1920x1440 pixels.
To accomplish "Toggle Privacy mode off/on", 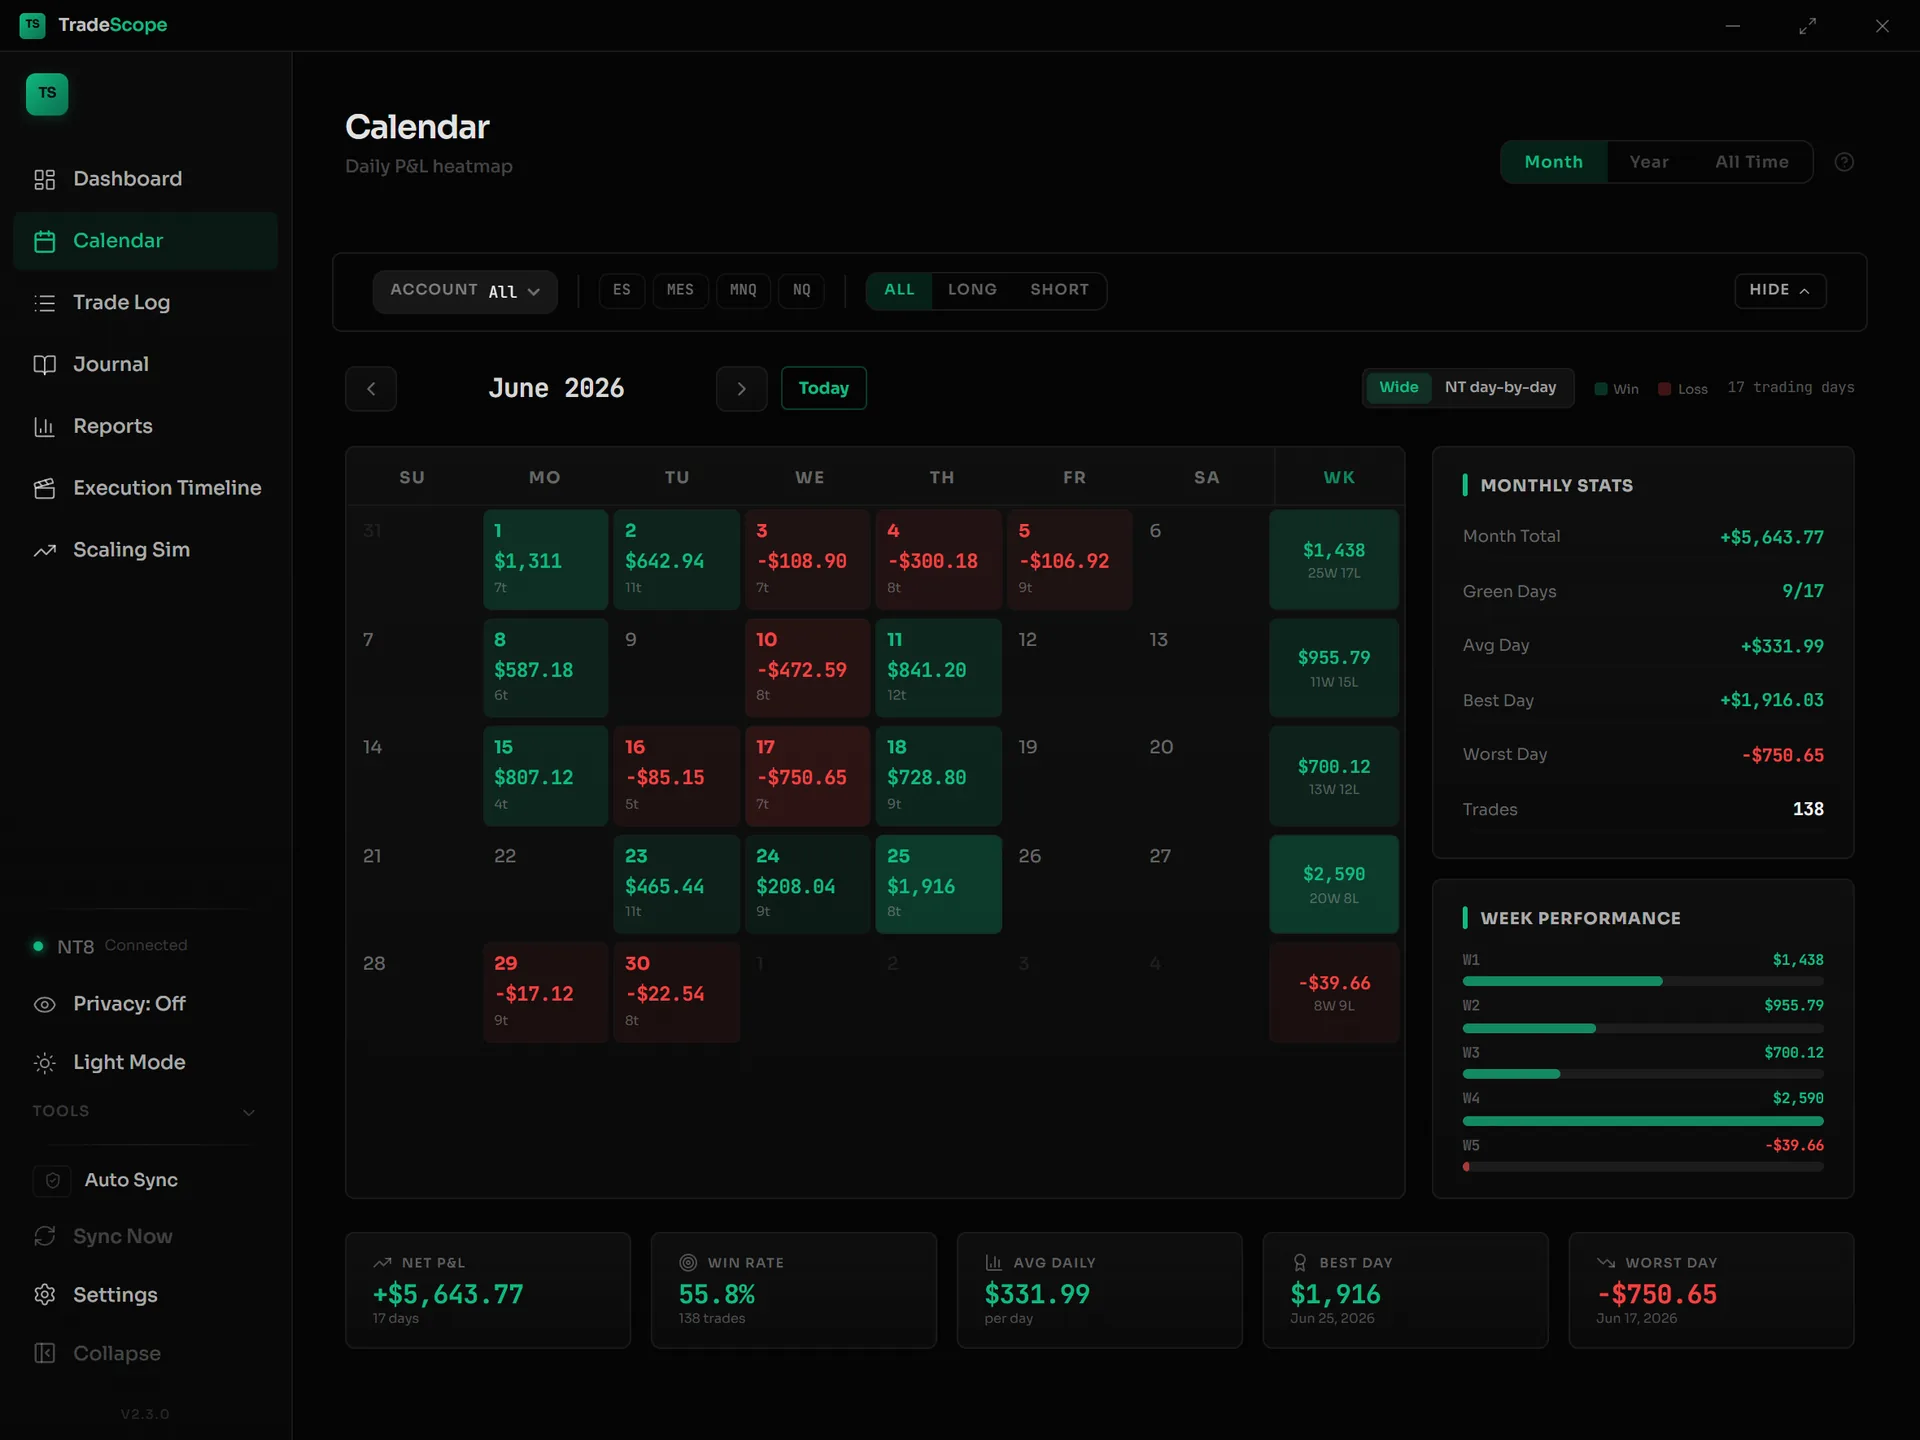I will [144, 1004].
